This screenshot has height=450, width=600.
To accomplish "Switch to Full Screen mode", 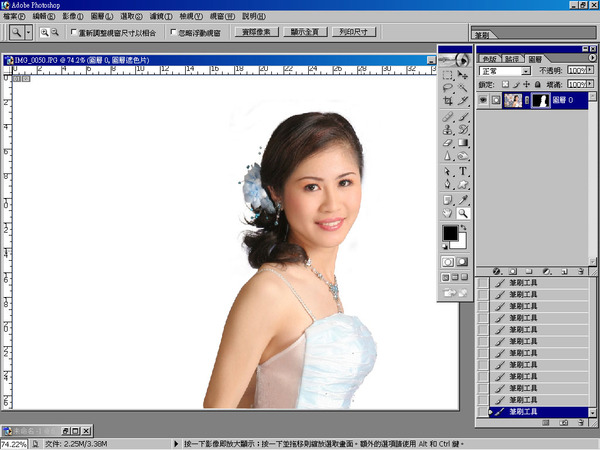I will [464, 277].
